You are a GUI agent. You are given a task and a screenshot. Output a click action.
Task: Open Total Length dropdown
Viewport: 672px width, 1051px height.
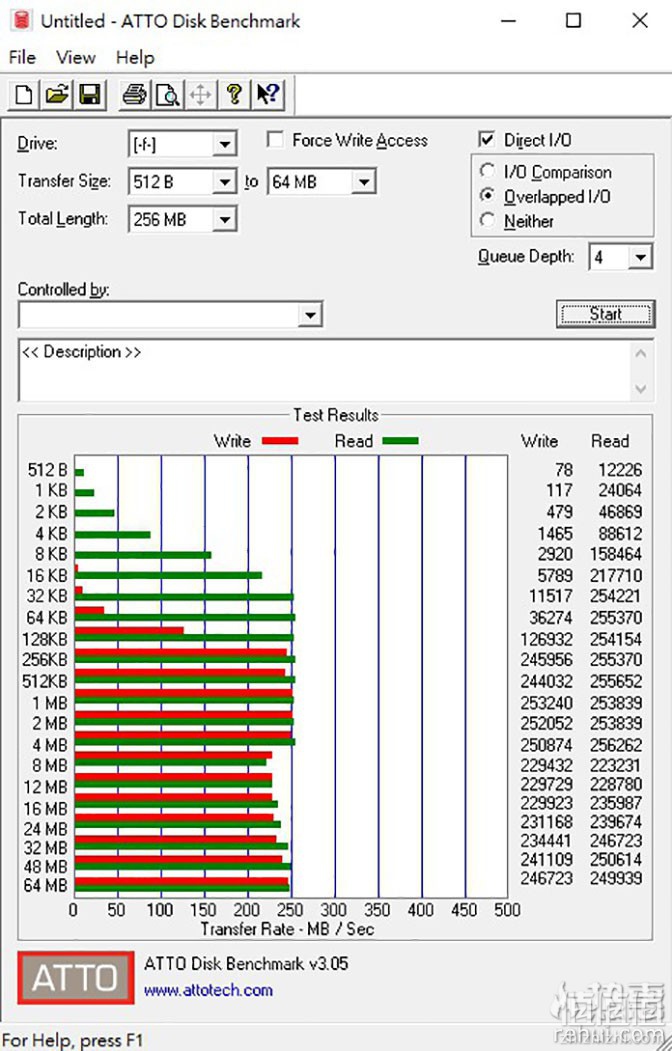coord(224,219)
